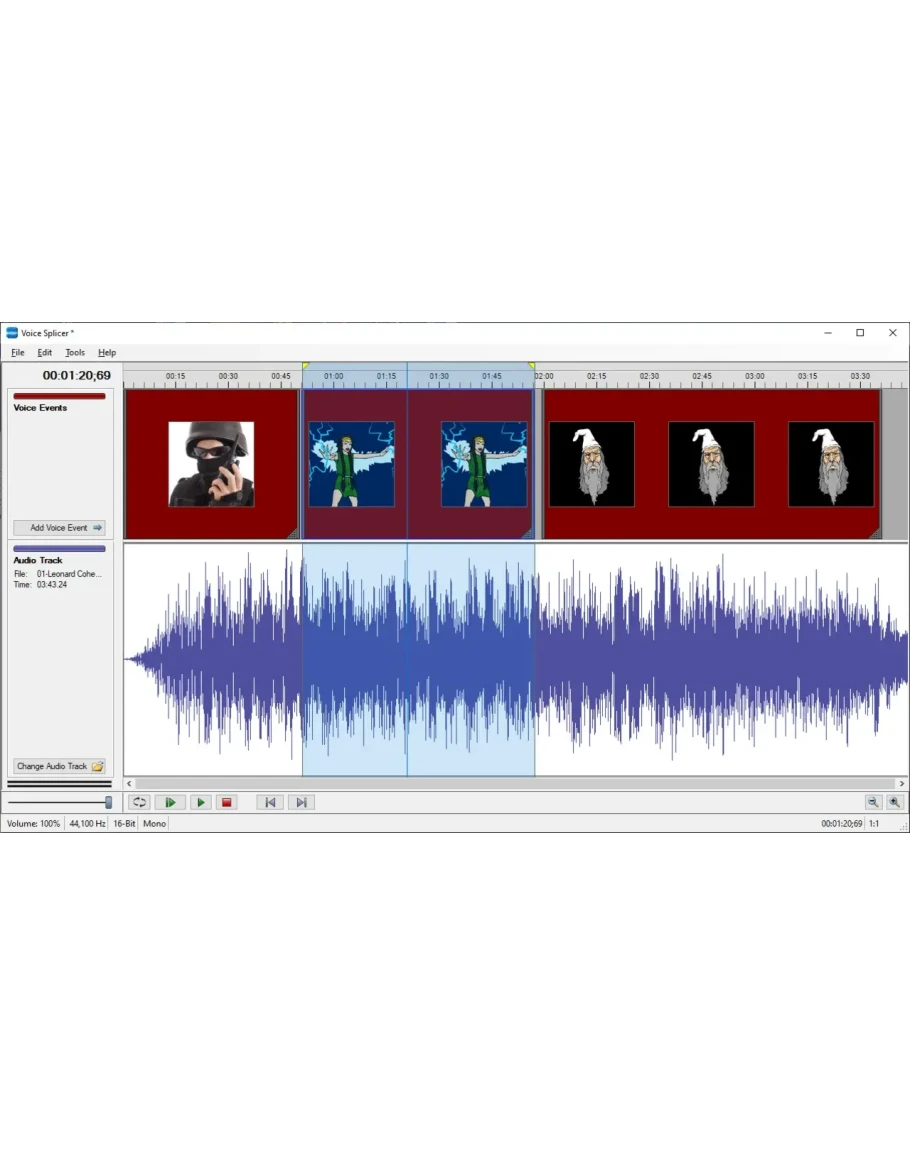Click the Add Voice Event button
The width and height of the screenshot is (910, 1155).
coord(59,528)
